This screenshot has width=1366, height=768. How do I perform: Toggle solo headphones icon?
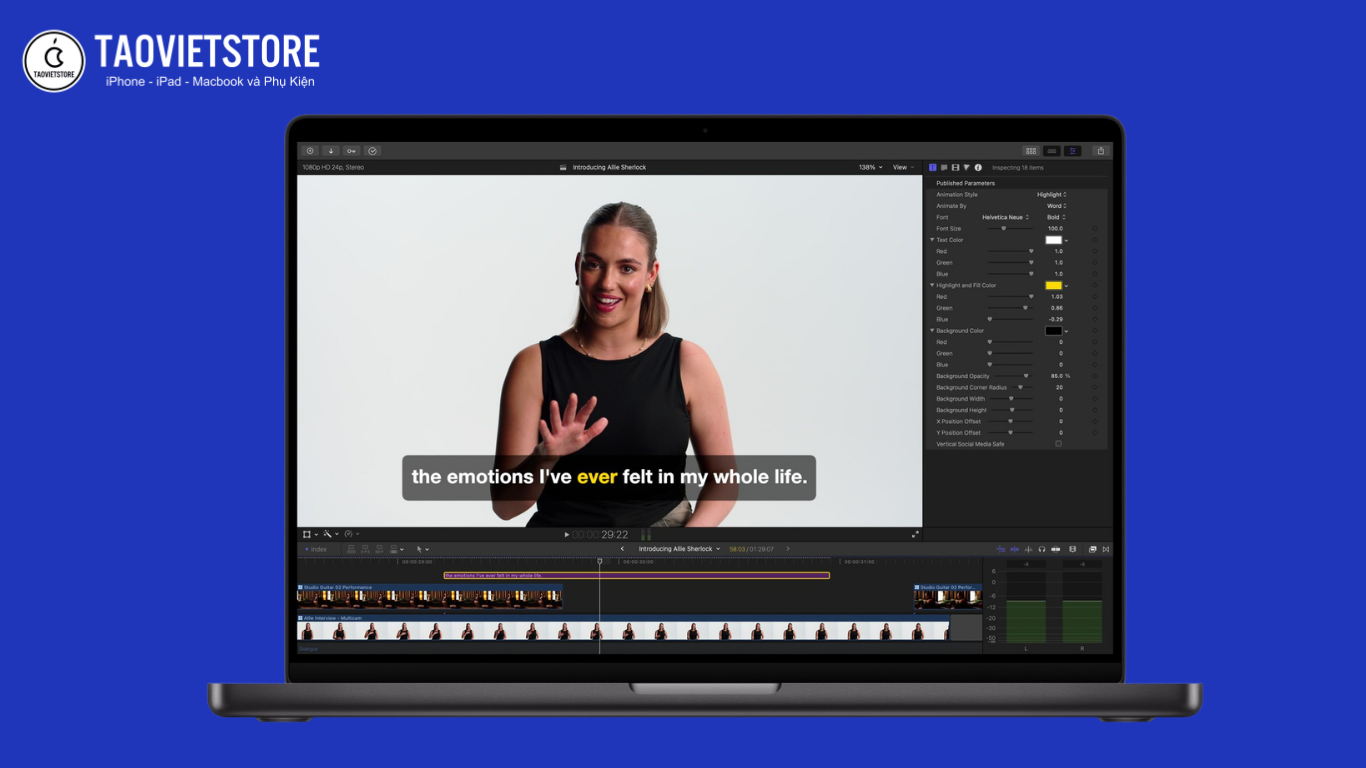coord(1042,549)
